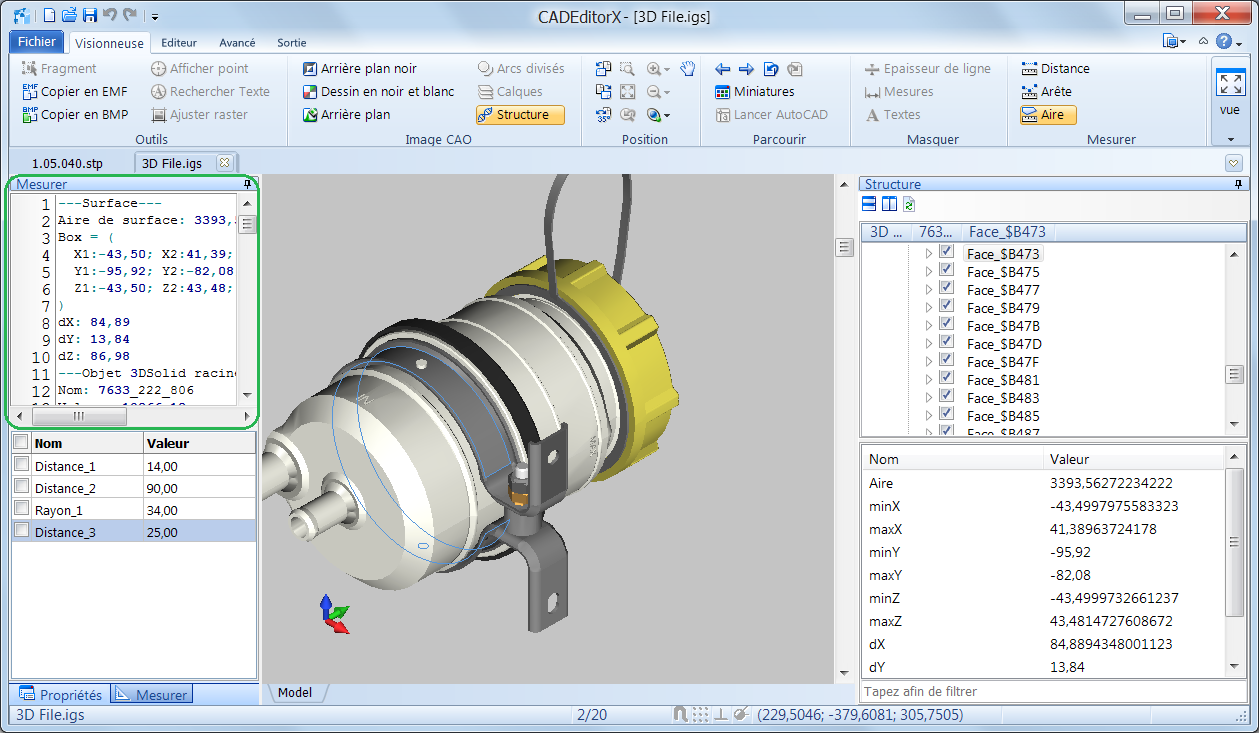This screenshot has width=1259, height=733.
Task: Tick the Rayon_1 checkbox
Action: coord(21,509)
